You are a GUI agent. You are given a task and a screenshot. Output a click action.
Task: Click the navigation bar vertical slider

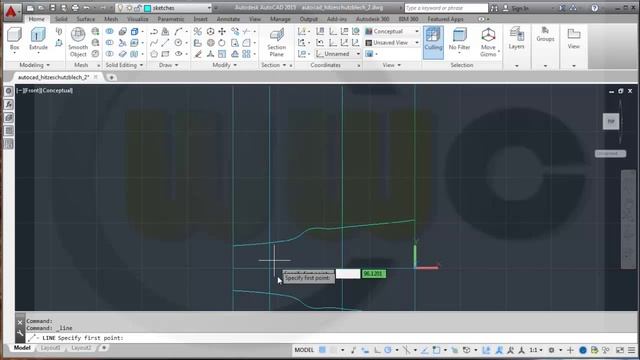(x=629, y=219)
